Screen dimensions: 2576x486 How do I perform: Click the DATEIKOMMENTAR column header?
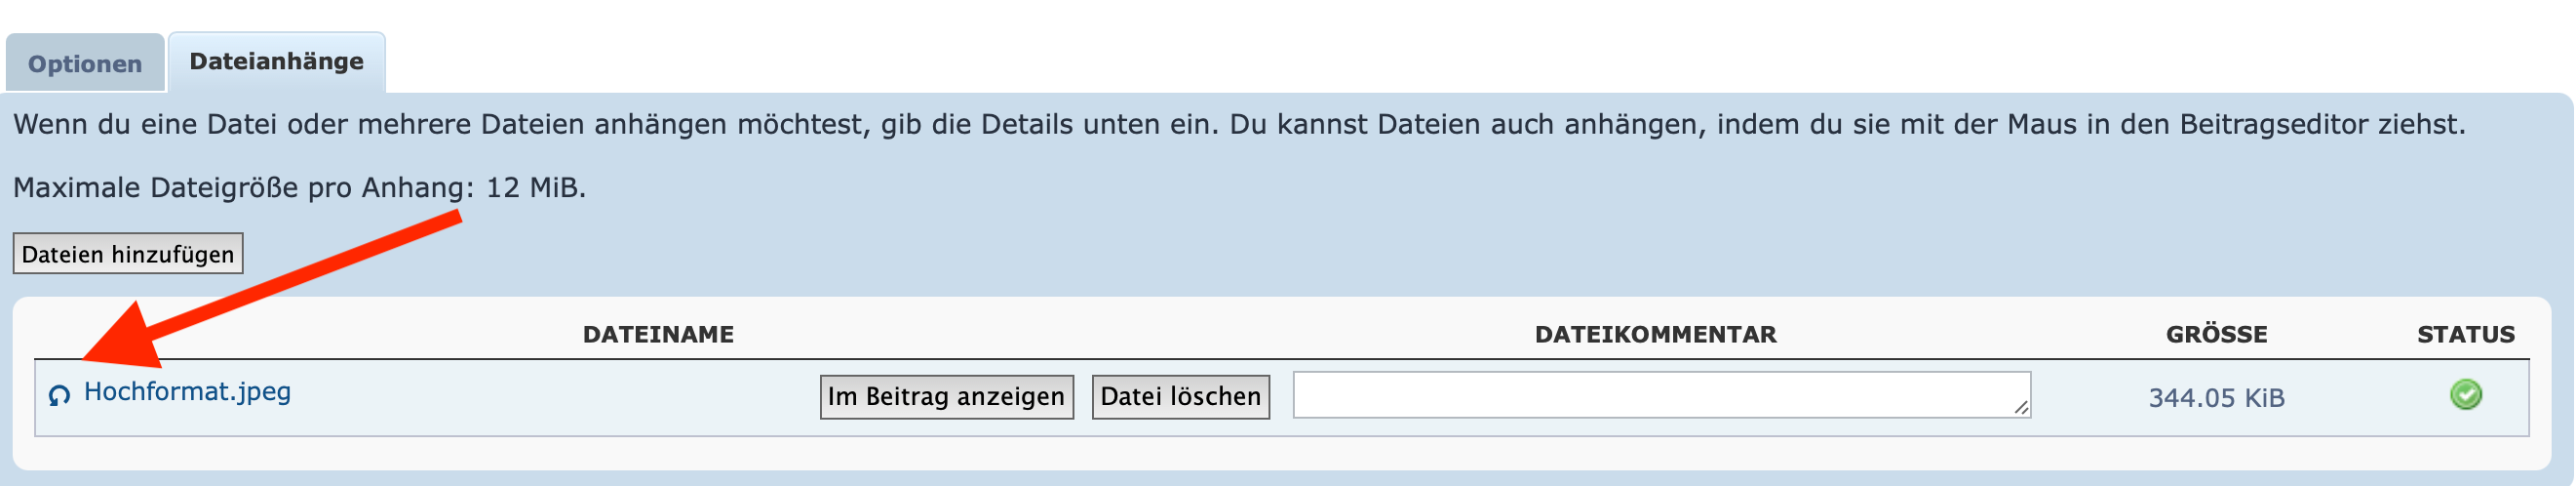pos(1655,335)
